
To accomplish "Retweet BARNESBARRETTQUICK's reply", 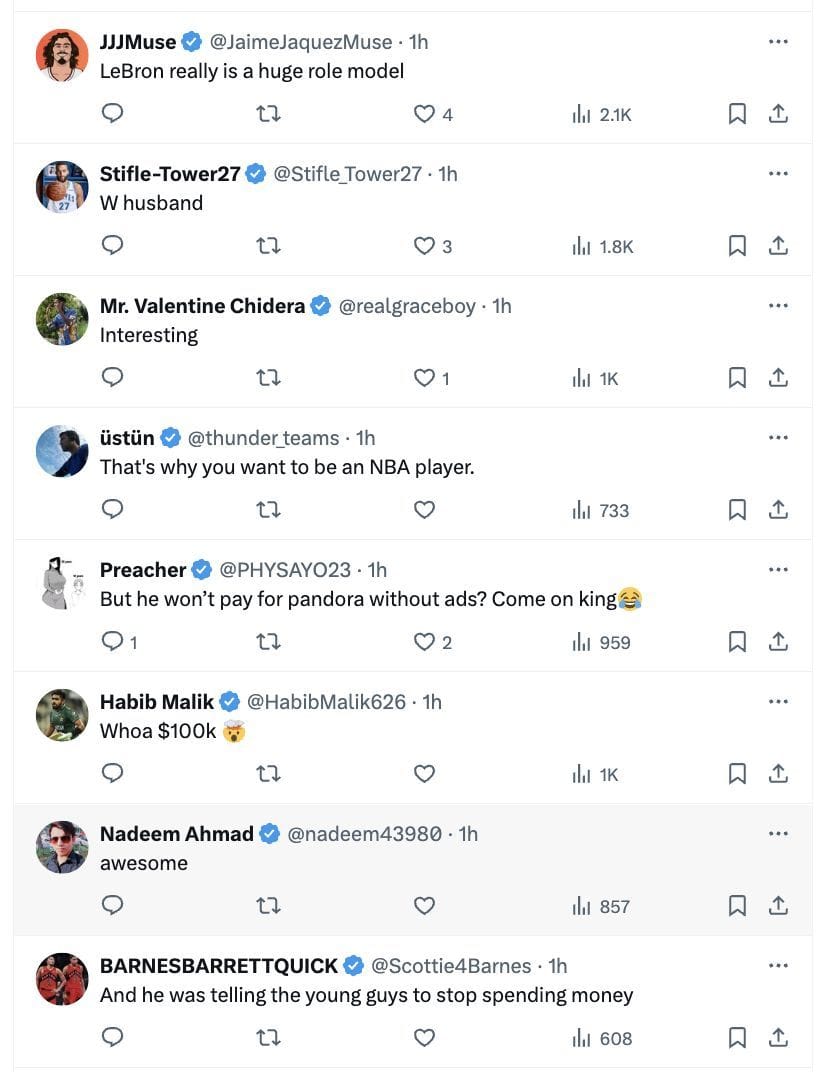I will click(x=268, y=1038).
